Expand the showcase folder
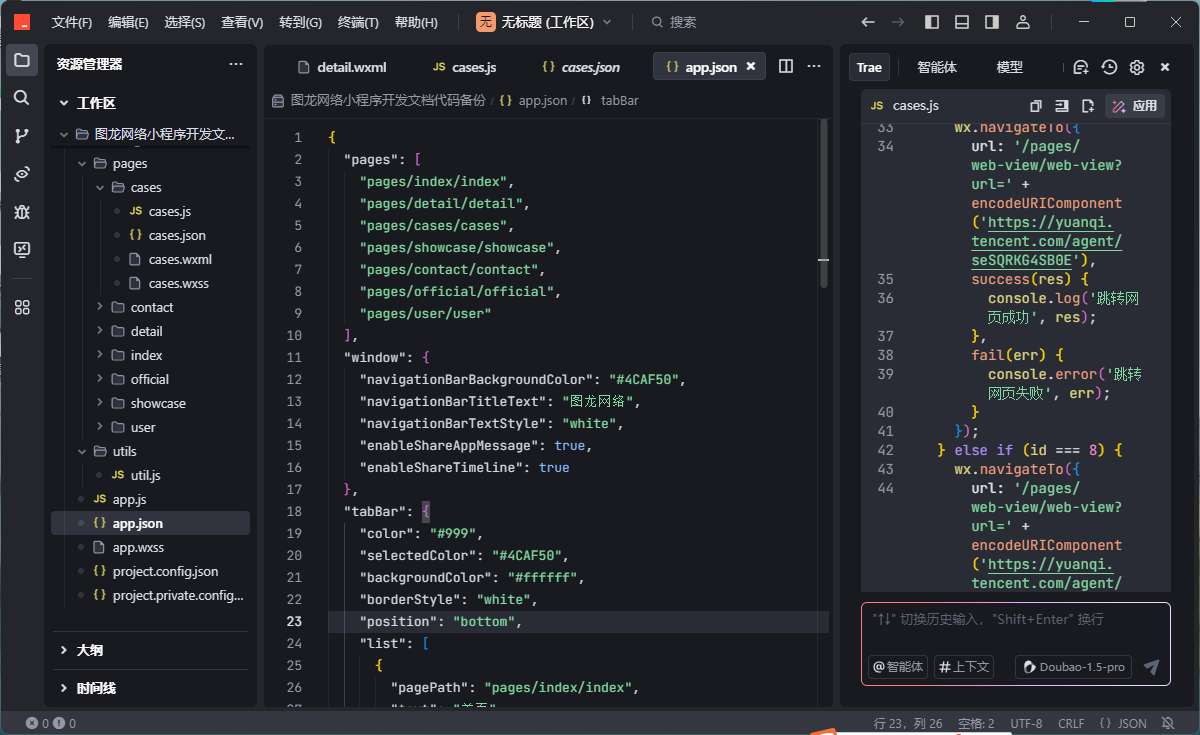The image size is (1200, 735). click(100, 403)
